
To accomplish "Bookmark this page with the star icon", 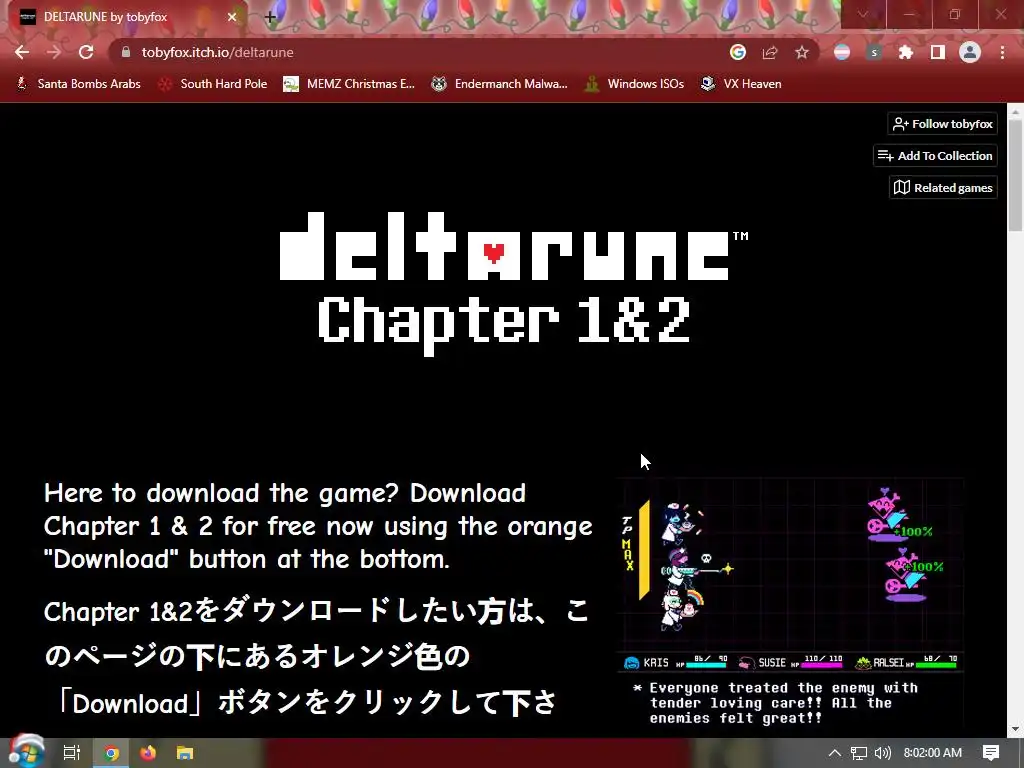I will click(802, 52).
